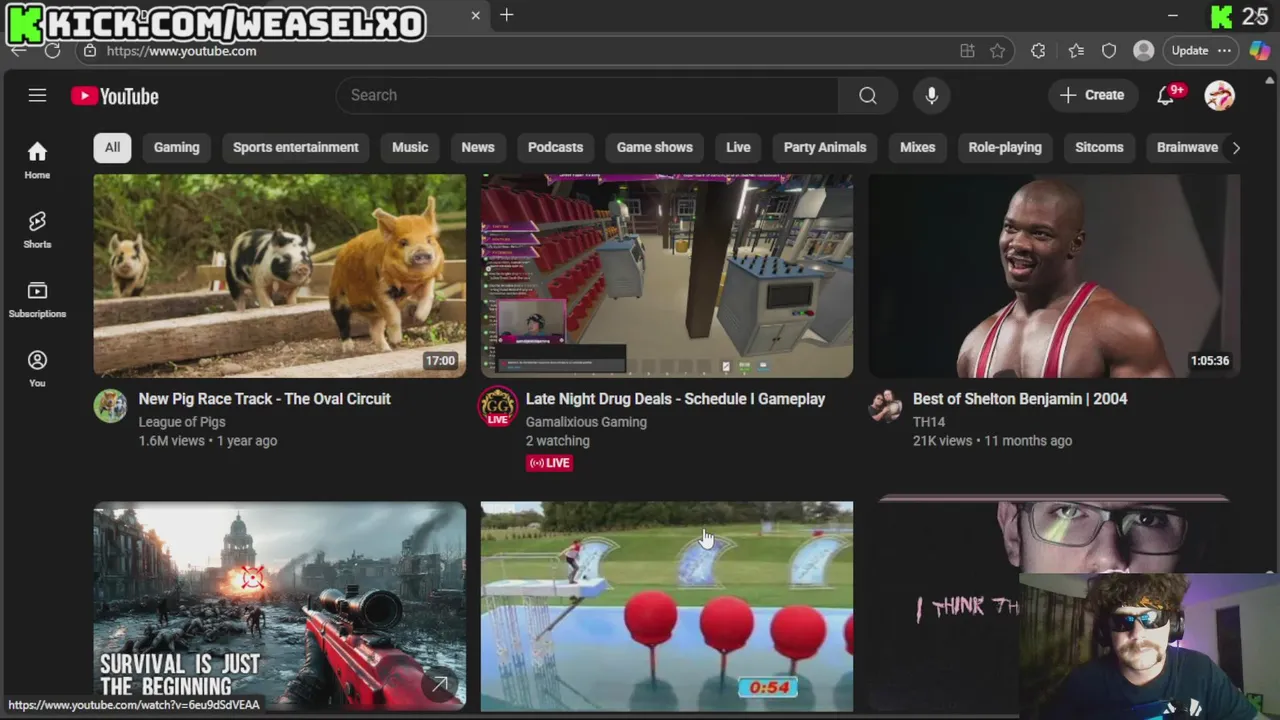This screenshot has width=1280, height=720.
Task: Select the Sitcoms chip
Action: coord(1099,147)
